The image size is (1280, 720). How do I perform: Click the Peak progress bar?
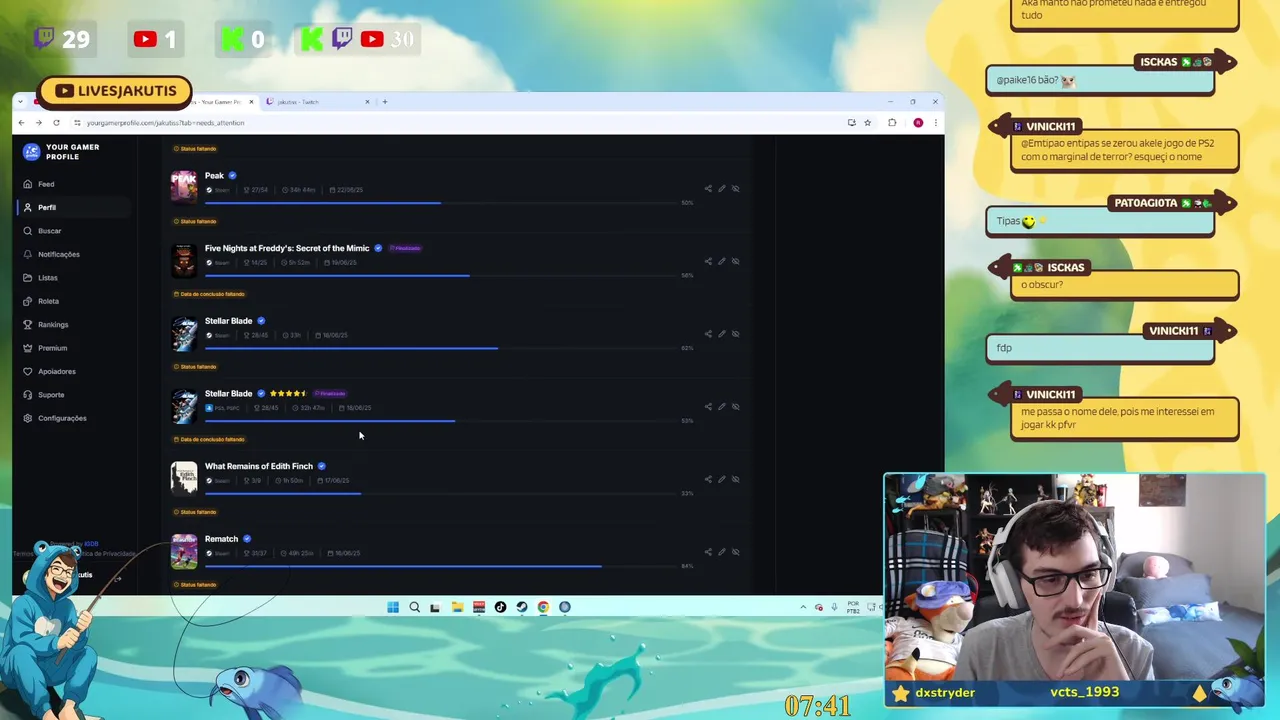coord(440,203)
